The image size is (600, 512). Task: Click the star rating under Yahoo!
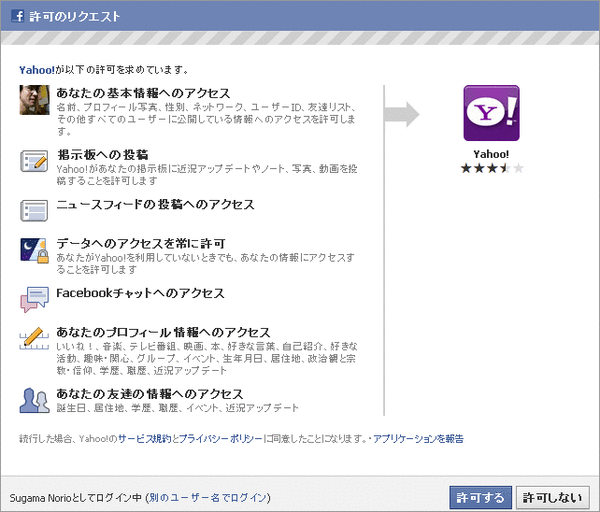click(x=492, y=168)
